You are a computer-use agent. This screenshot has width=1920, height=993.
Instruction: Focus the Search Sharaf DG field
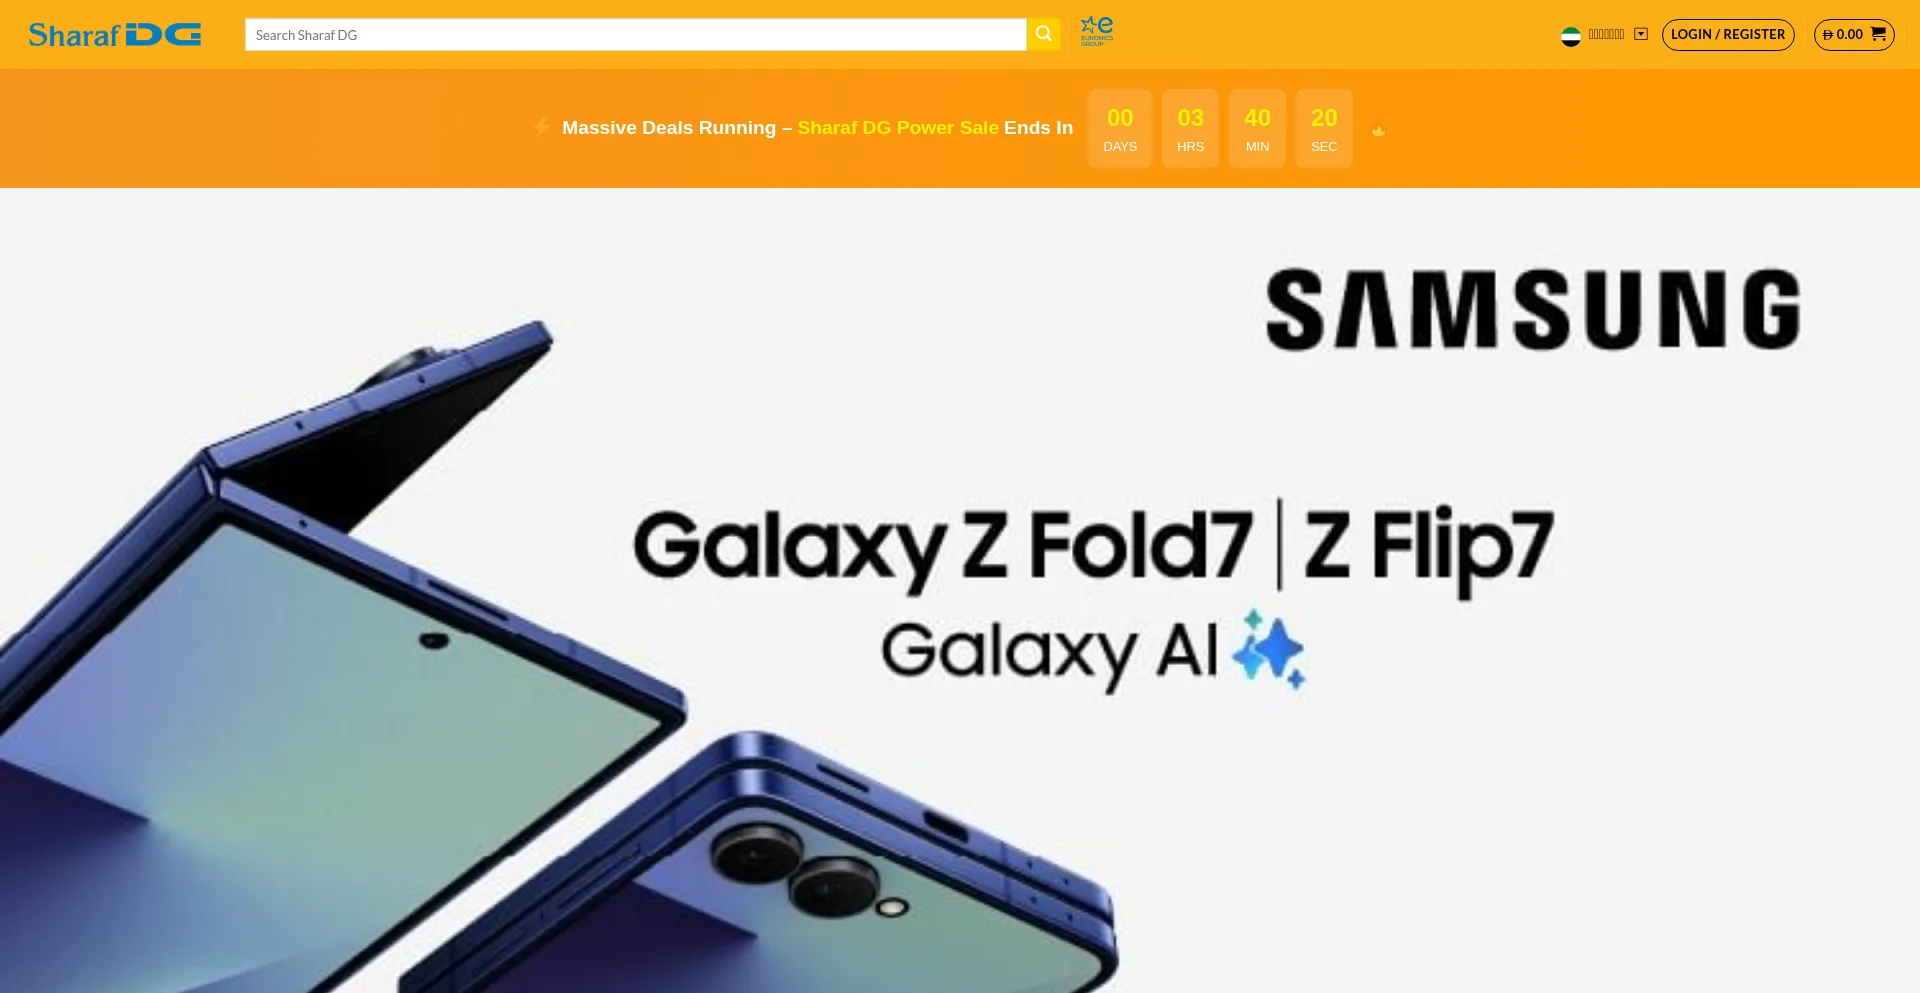click(x=636, y=34)
